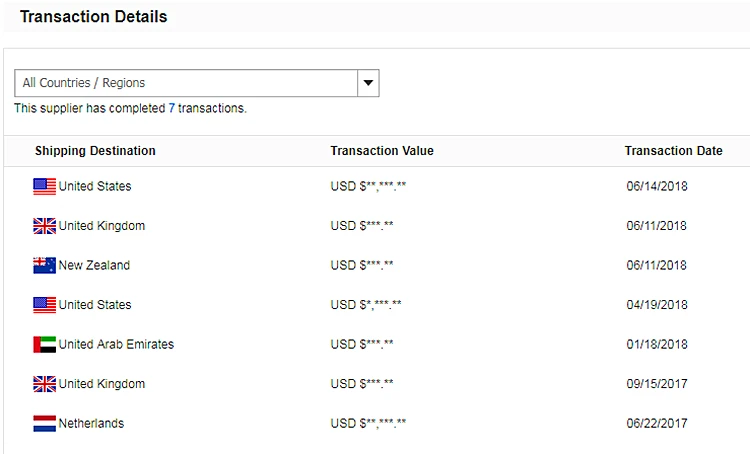Screen dimensions: 750x454
Task: Click the United Kingdom flag dated 06/11/2018
Action: [44, 226]
